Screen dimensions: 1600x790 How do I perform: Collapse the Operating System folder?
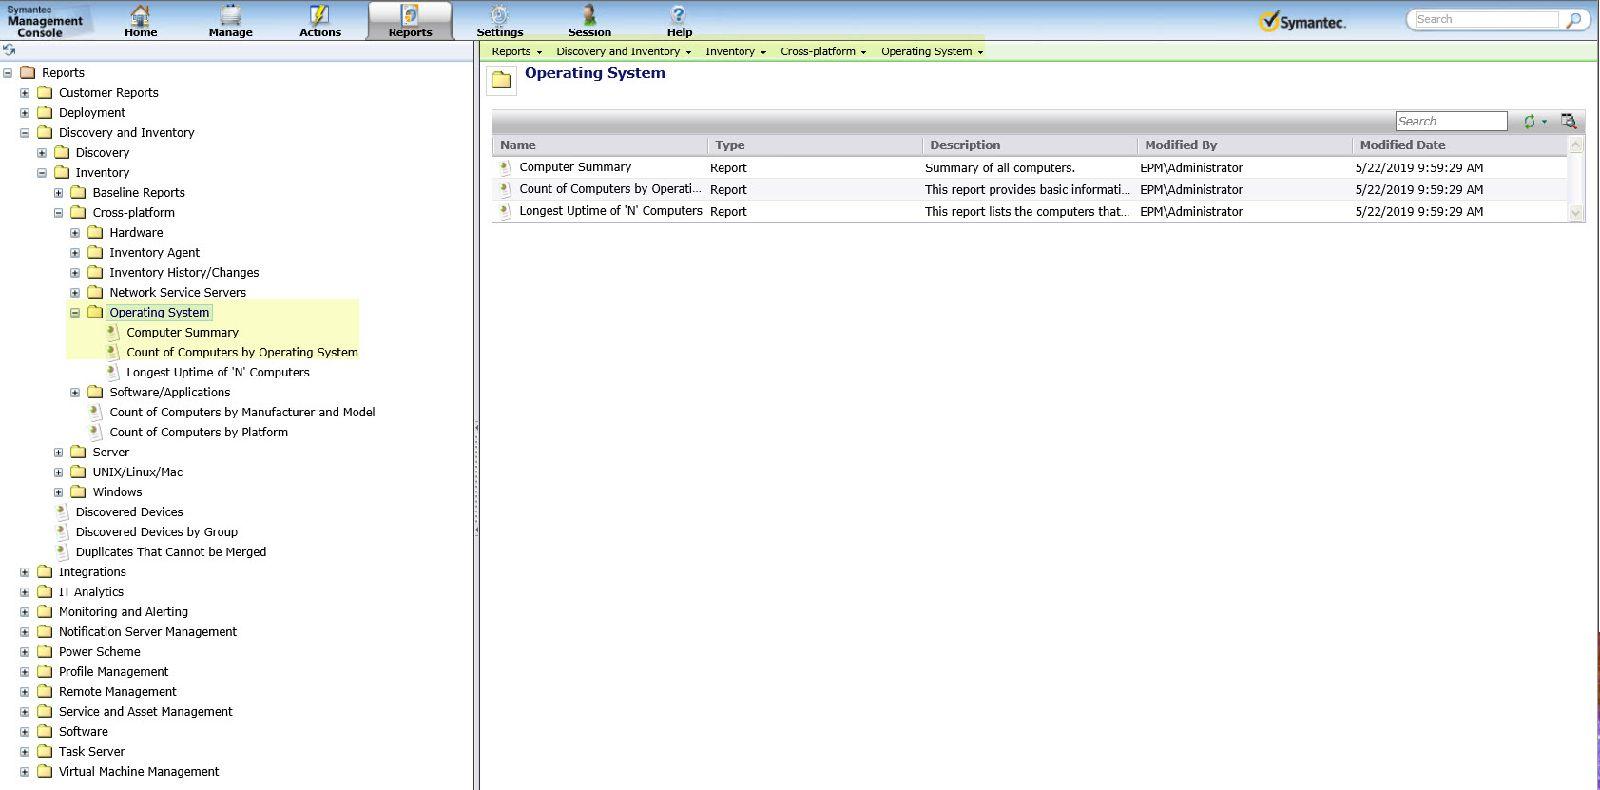(x=75, y=313)
